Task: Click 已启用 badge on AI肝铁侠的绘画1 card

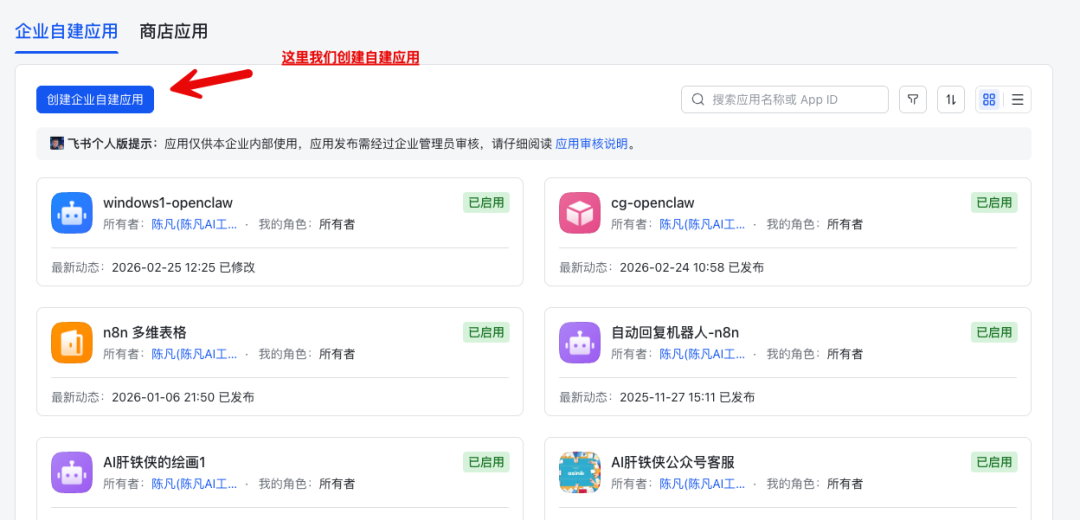Action: pos(486,461)
